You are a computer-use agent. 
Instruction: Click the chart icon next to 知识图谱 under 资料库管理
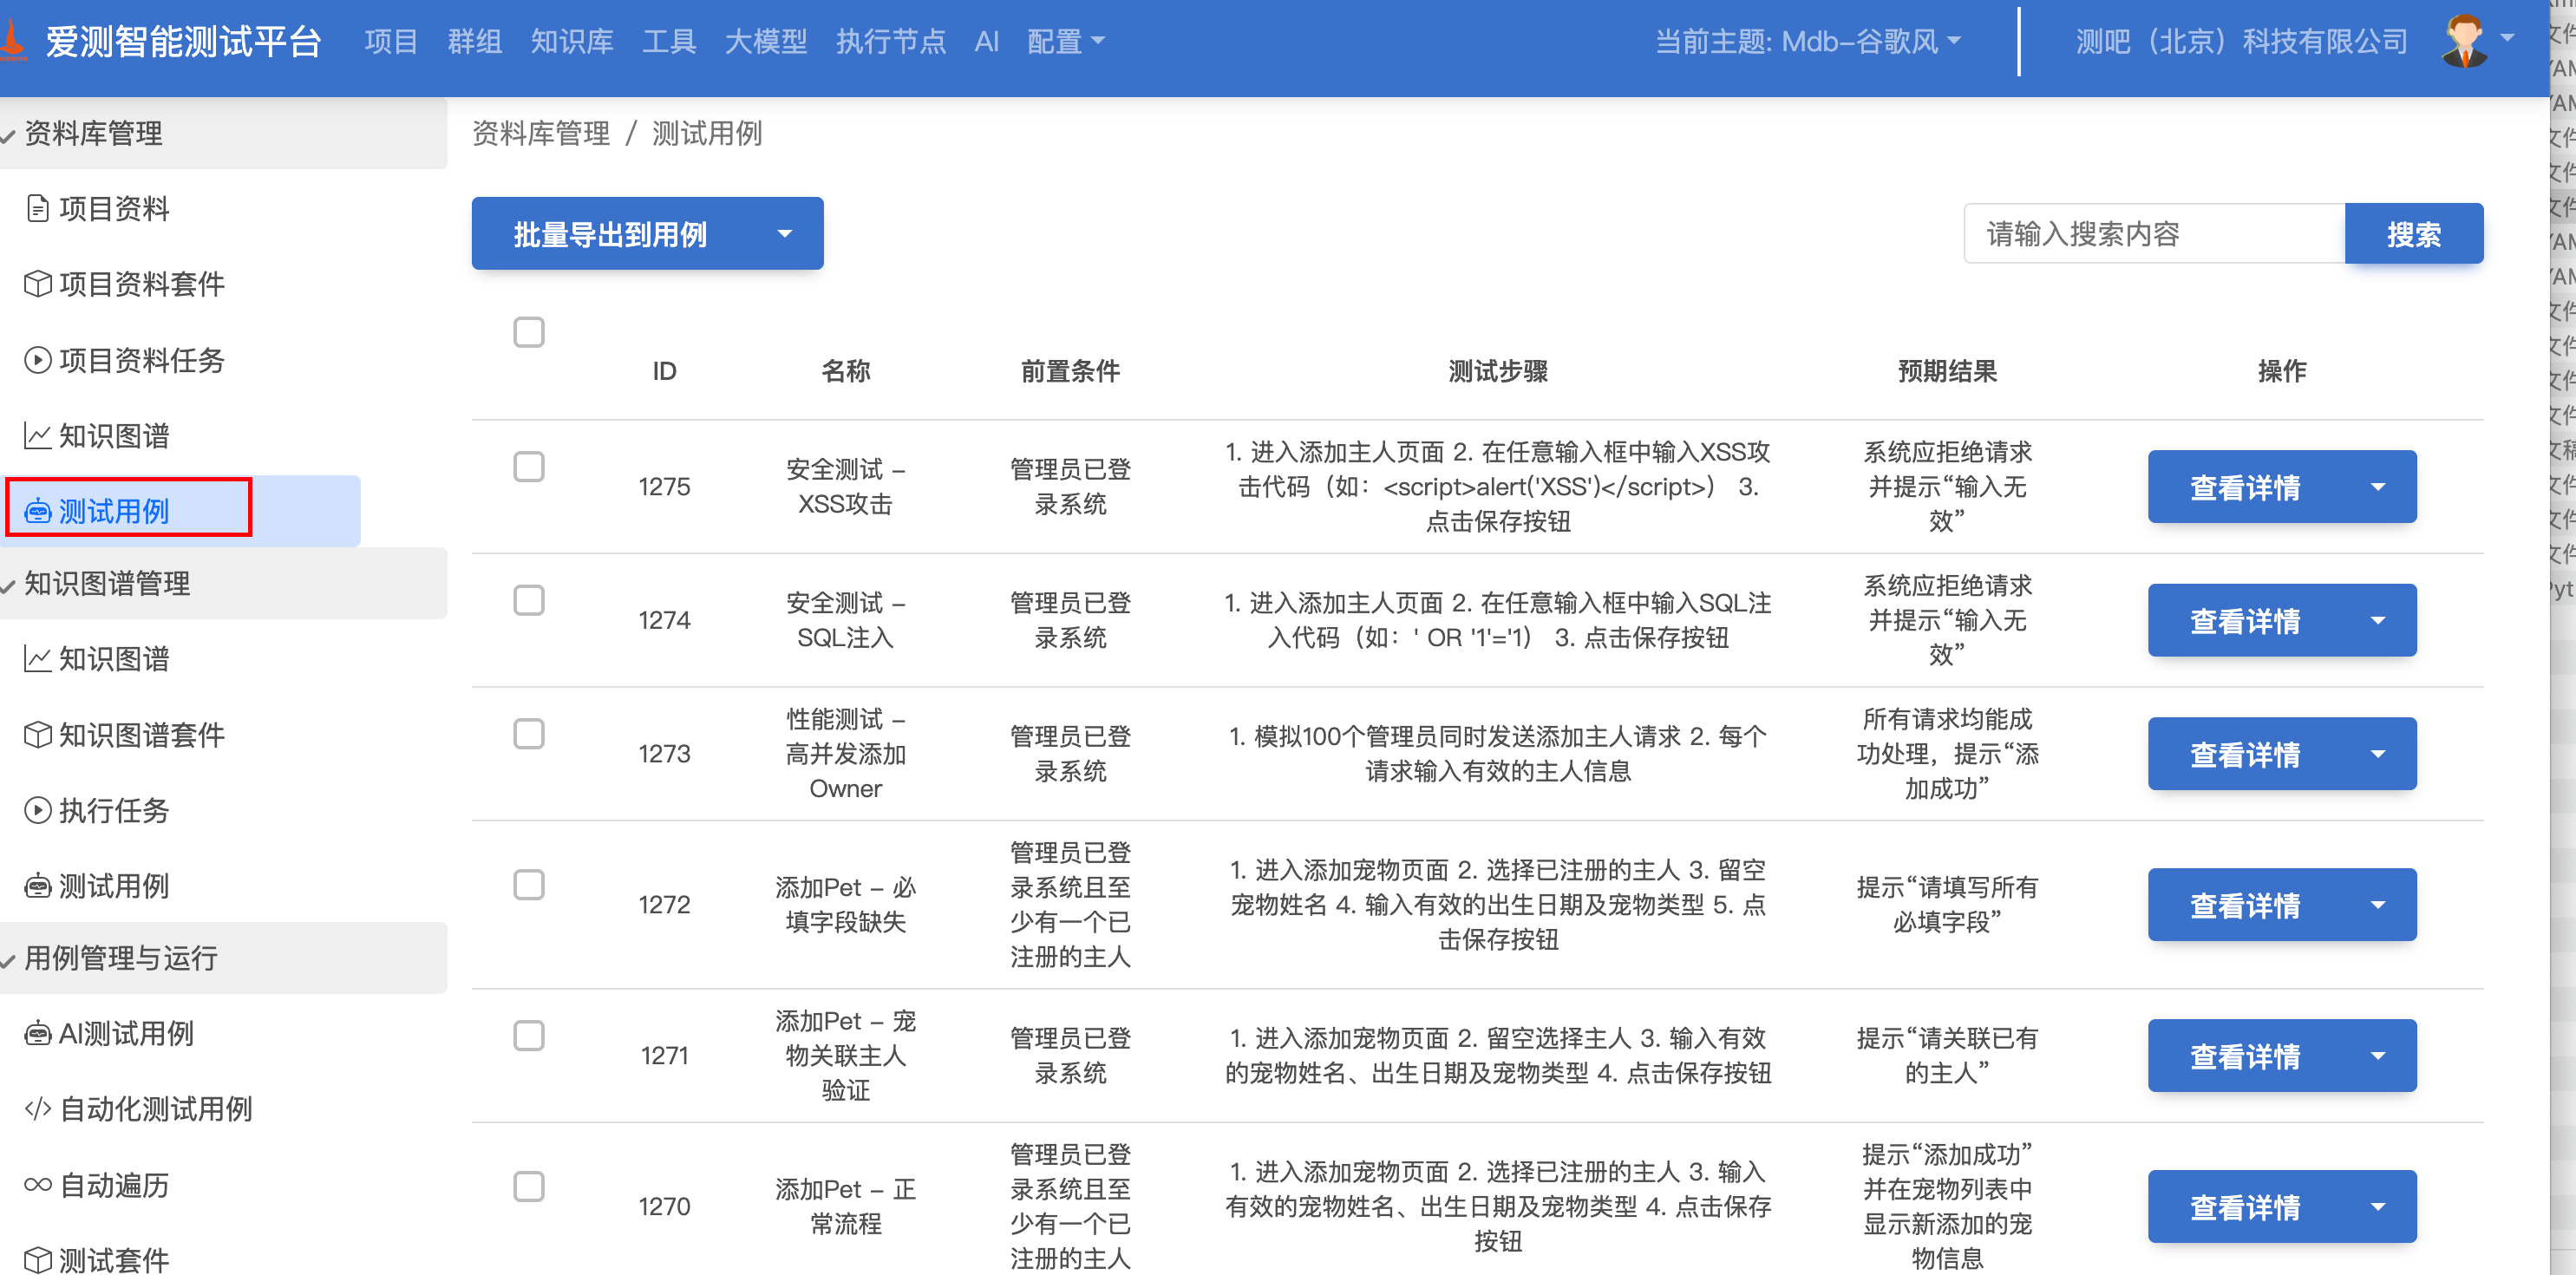pos(37,436)
